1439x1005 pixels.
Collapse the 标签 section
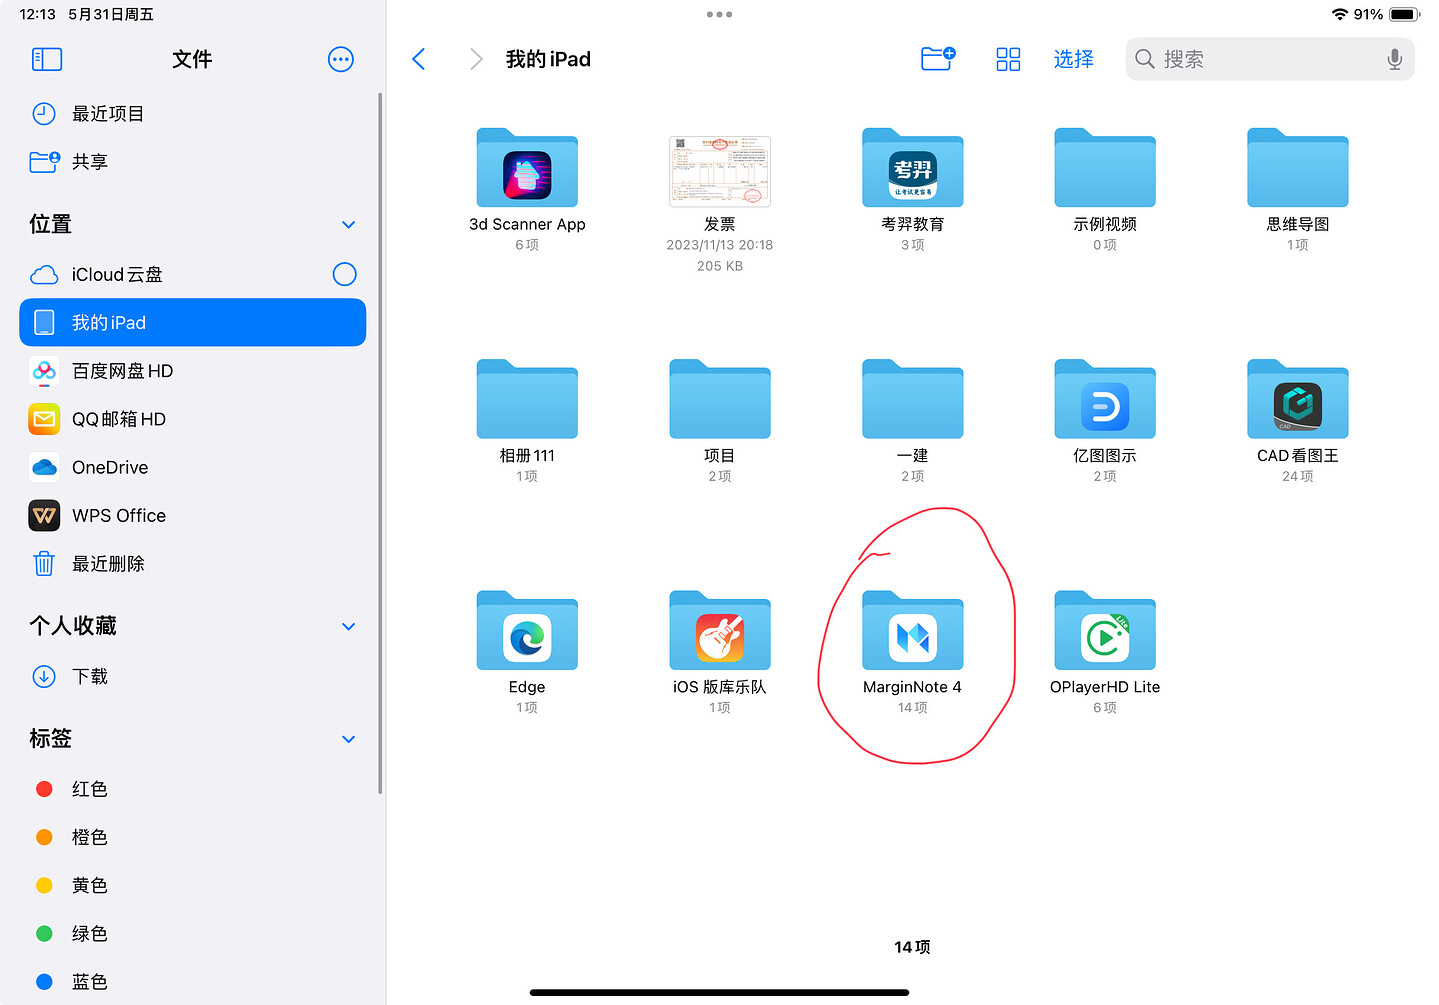pyautogui.click(x=348, y=740)
